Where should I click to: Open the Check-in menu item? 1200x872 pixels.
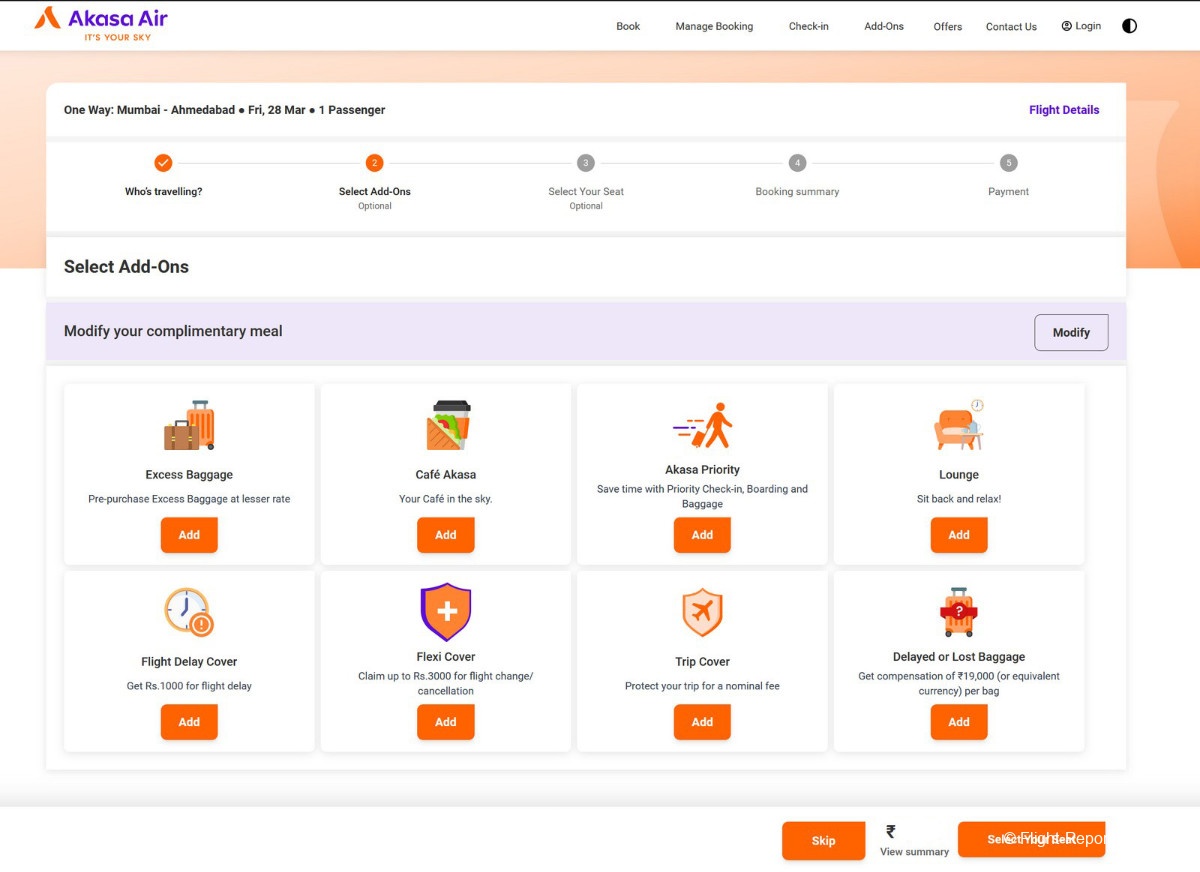pos(808,26)
